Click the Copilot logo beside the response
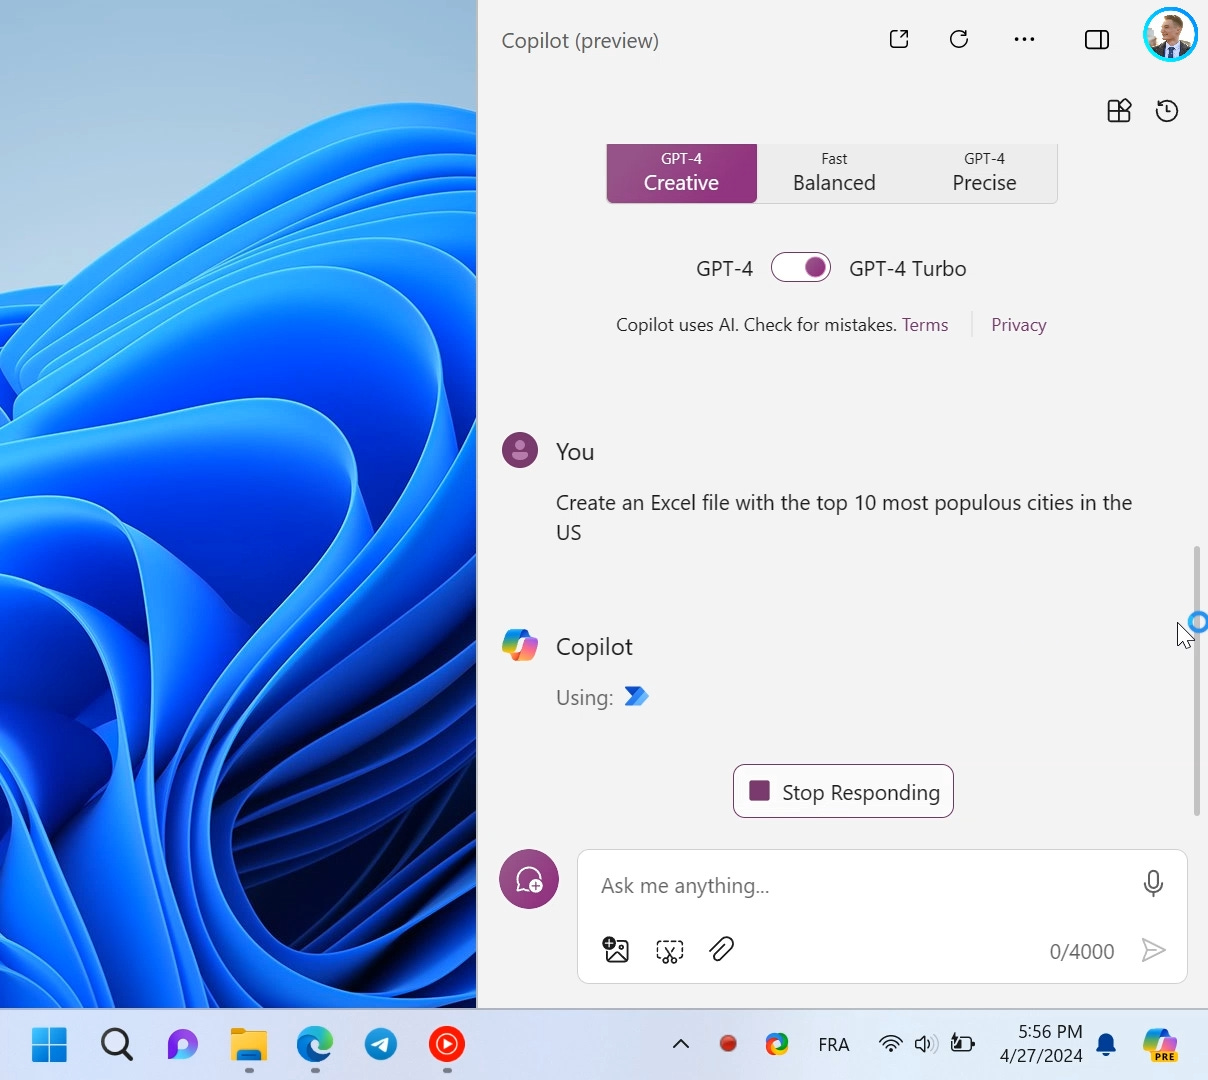This screenshot has width=1208, height=1080. (520, 646)
